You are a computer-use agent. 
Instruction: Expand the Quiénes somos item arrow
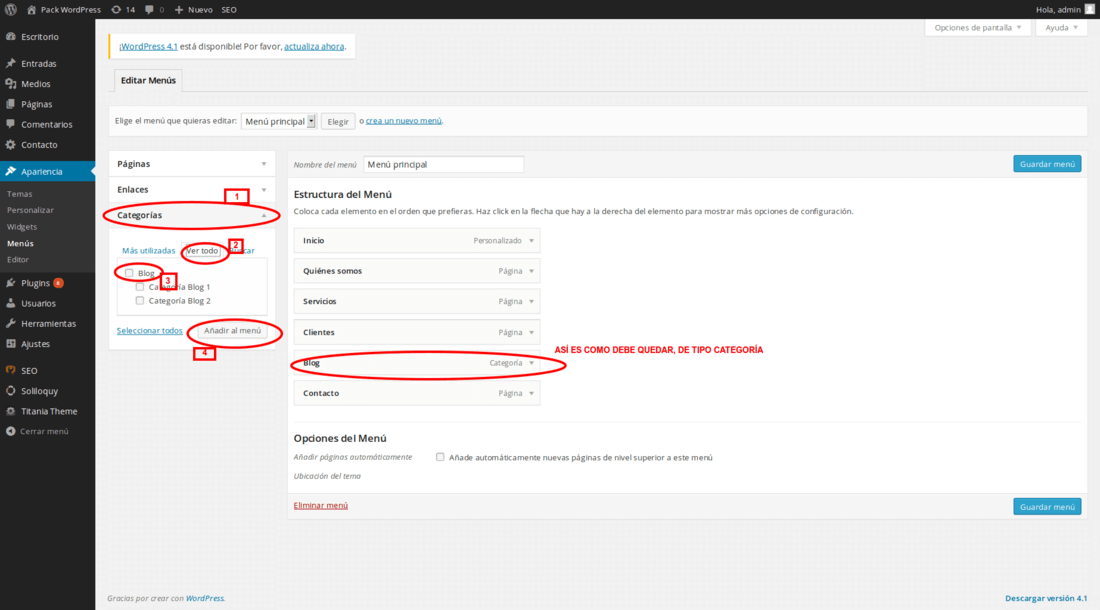pos(531,271)
